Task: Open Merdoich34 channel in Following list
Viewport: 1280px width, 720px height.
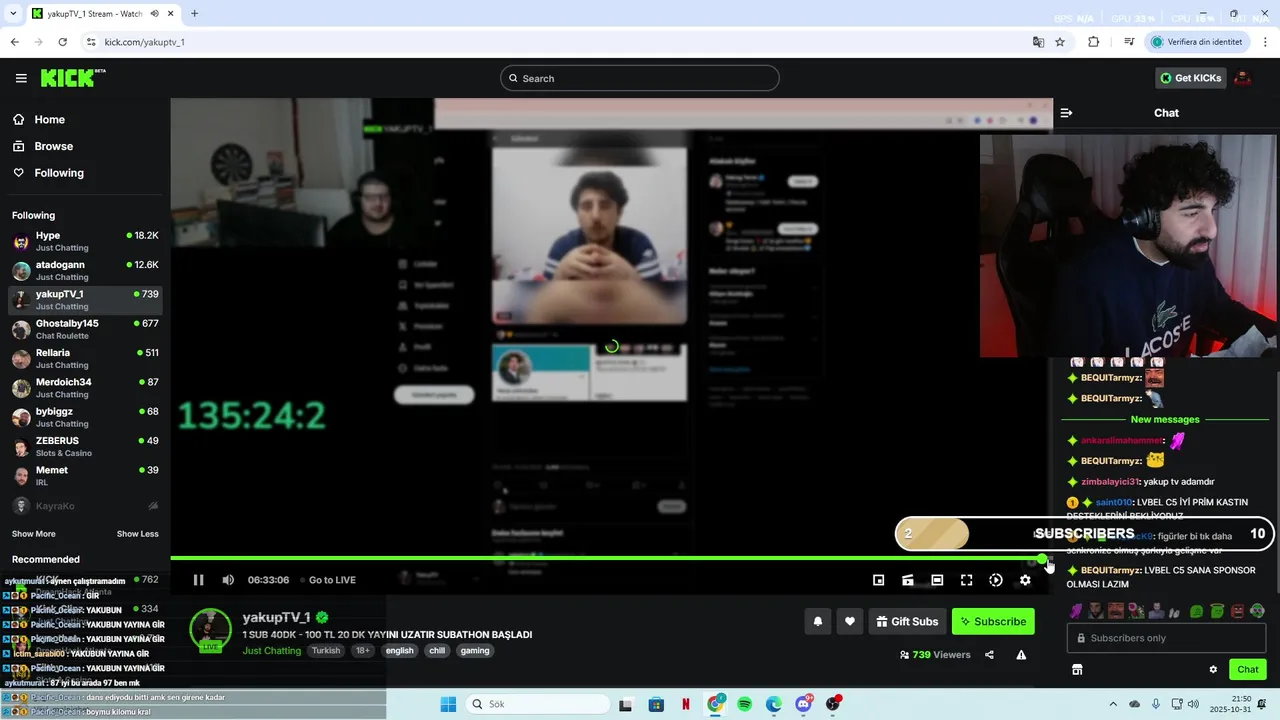Action: click(85, 387)
